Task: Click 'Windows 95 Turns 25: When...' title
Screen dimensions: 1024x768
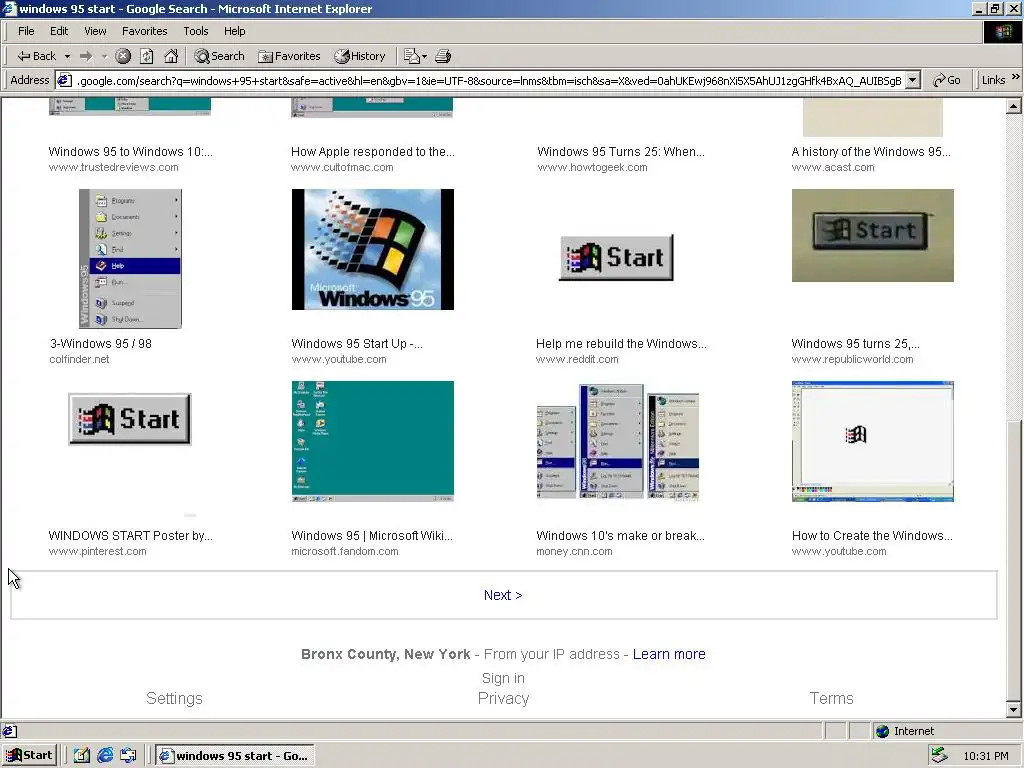Action: (621, 152)
